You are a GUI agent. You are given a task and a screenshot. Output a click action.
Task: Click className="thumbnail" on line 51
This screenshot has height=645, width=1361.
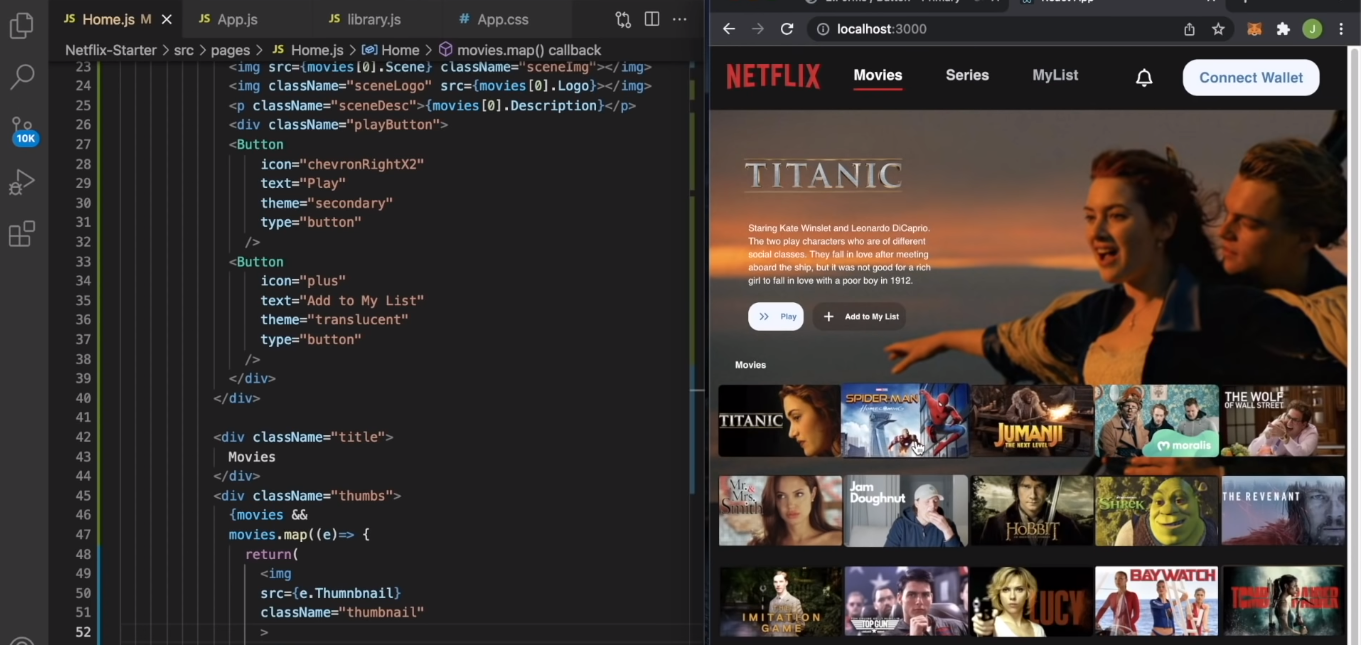click(342, 612)
